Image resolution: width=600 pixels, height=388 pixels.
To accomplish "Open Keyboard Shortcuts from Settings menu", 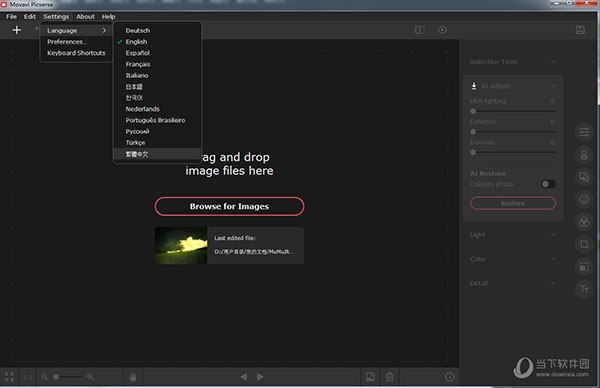I will pyautogui.click(x=76, y=53).
